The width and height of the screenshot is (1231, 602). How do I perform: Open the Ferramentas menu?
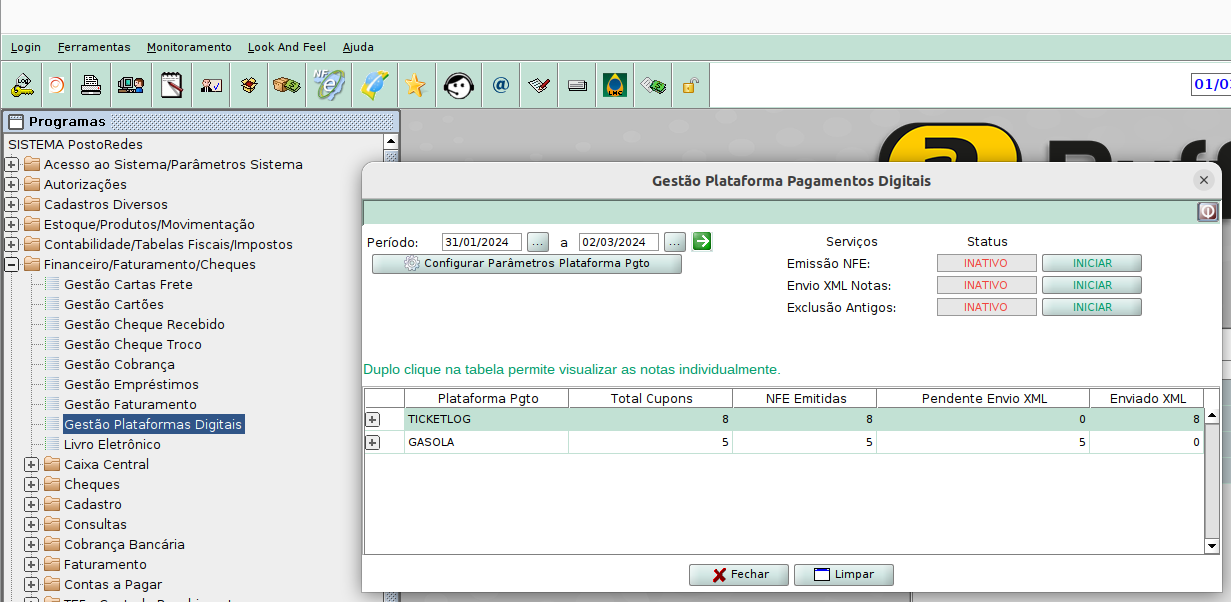[94, 47]
